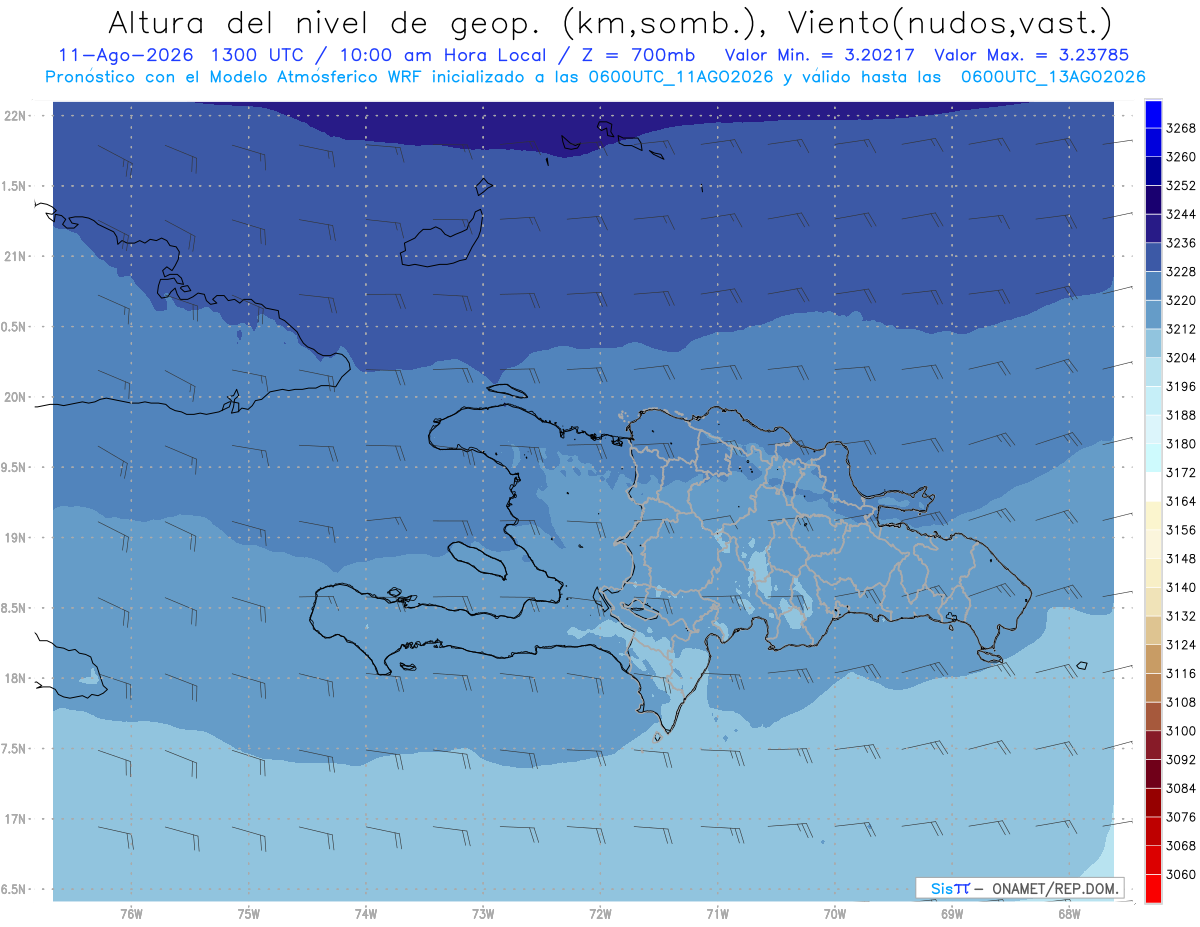Click the color bar segment between 3156 and 3164
The width and height of the screenshot is (1200, 927).
[x=1153, y=515]
